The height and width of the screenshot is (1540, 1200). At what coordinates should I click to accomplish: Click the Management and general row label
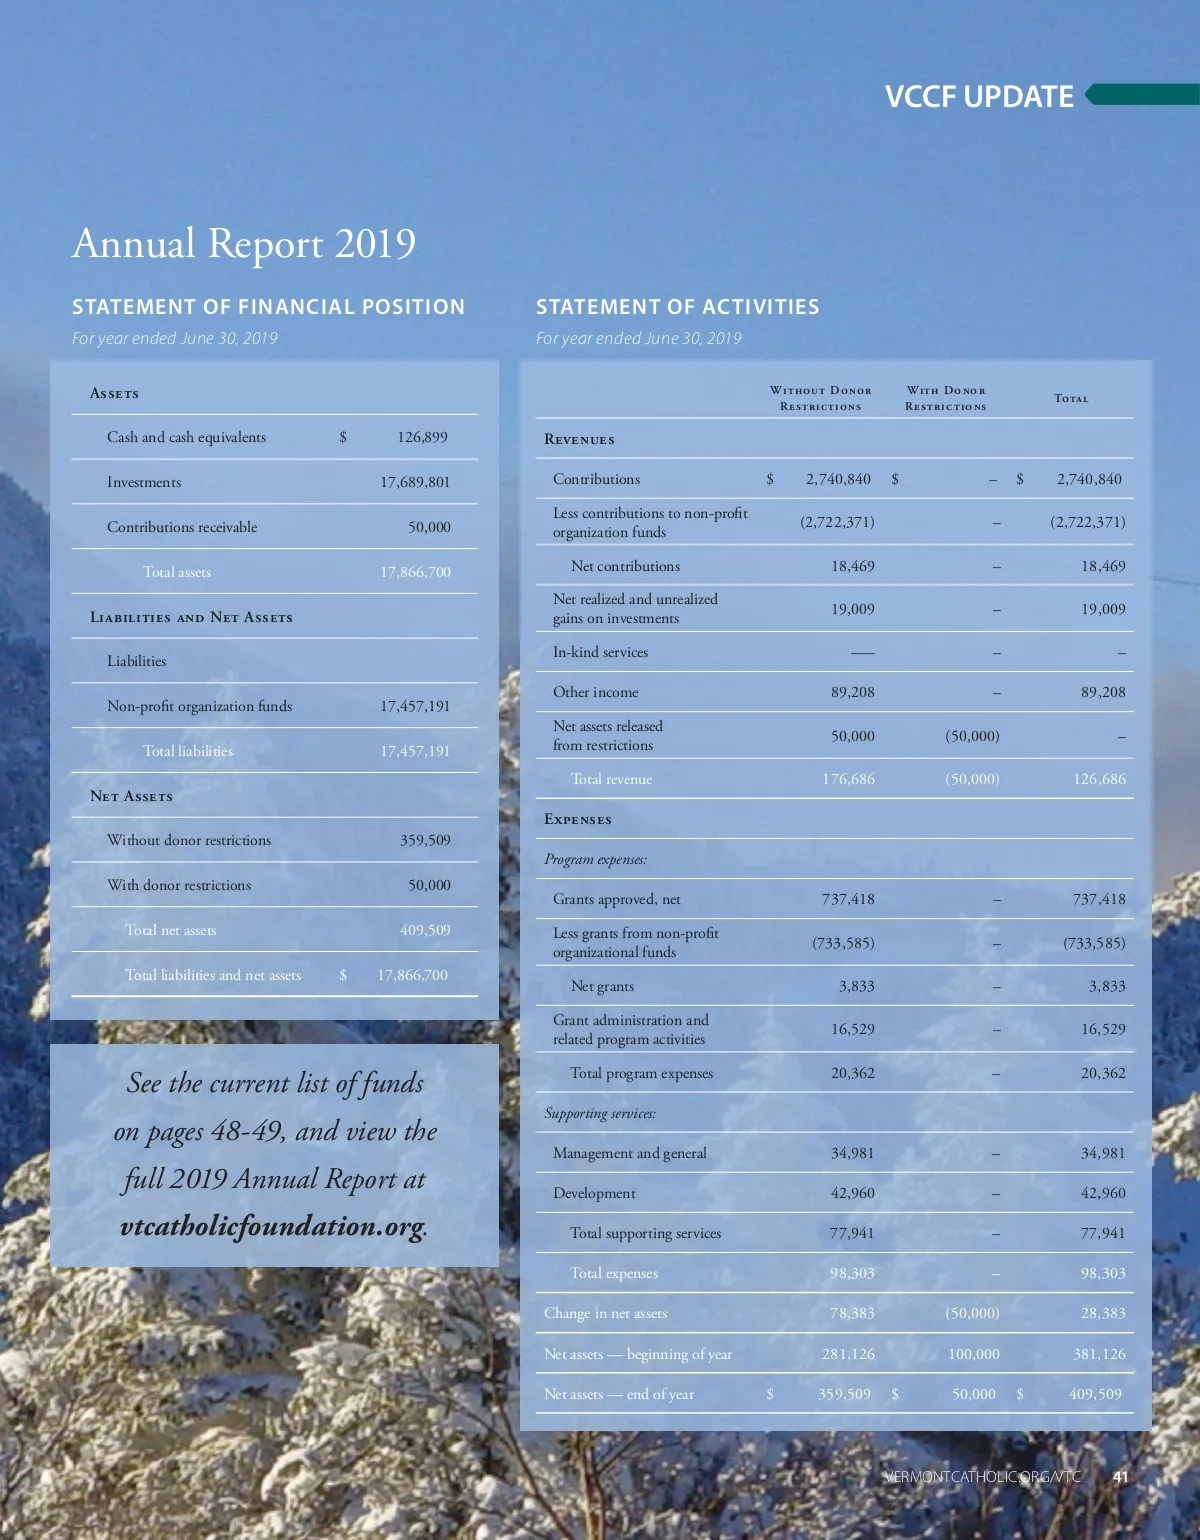[x=629, y=1153]
